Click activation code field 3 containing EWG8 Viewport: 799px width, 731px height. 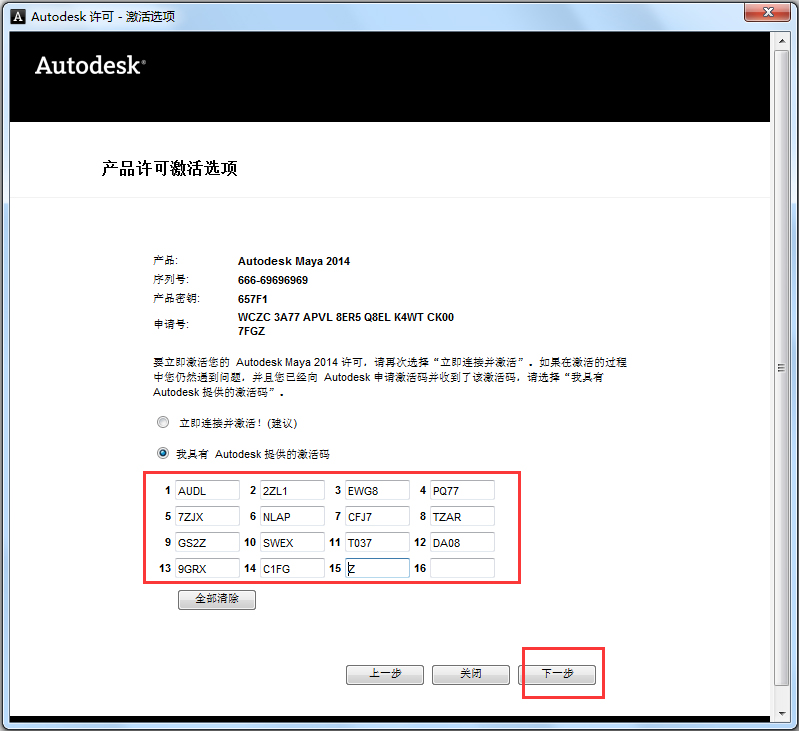click(x=377, y=491)
